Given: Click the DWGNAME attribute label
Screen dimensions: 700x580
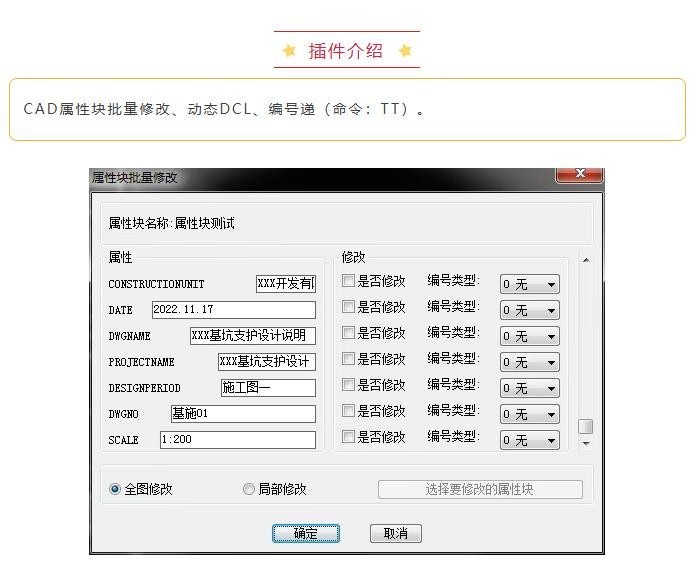Looking at the screenshot, I should (129, 336).
